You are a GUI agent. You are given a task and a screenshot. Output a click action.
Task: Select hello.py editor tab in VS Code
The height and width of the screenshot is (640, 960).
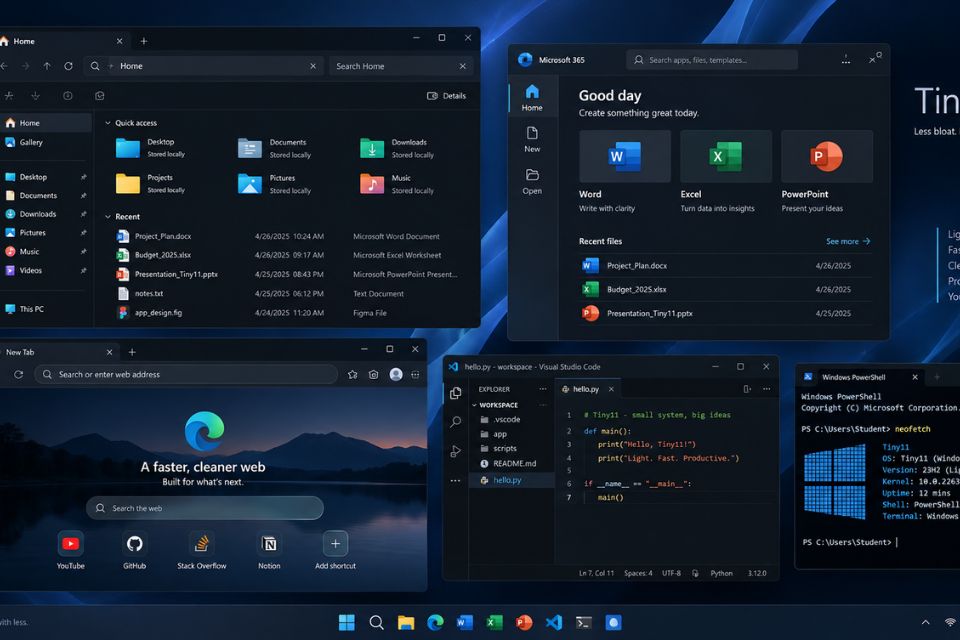pos(587,389)
